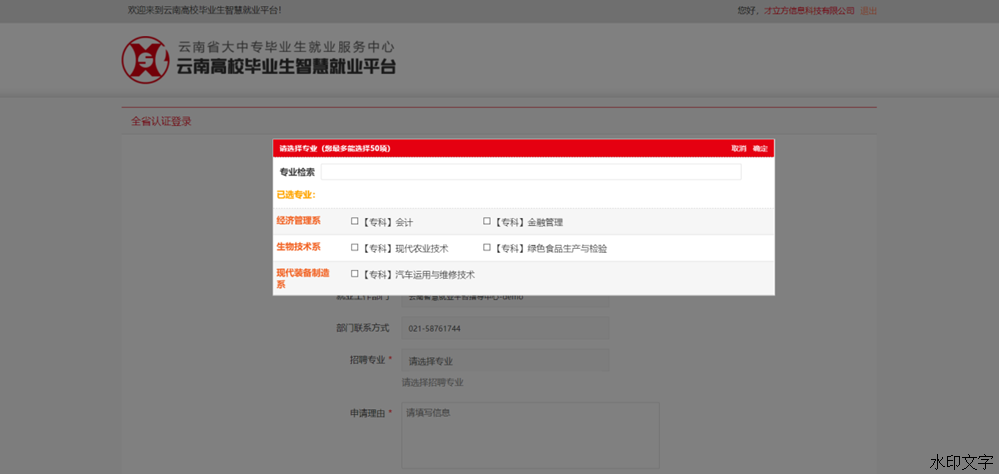Tick the 【专科】金融管理 checkbox
Screen dimensions: 999x474
coord(487,221)
